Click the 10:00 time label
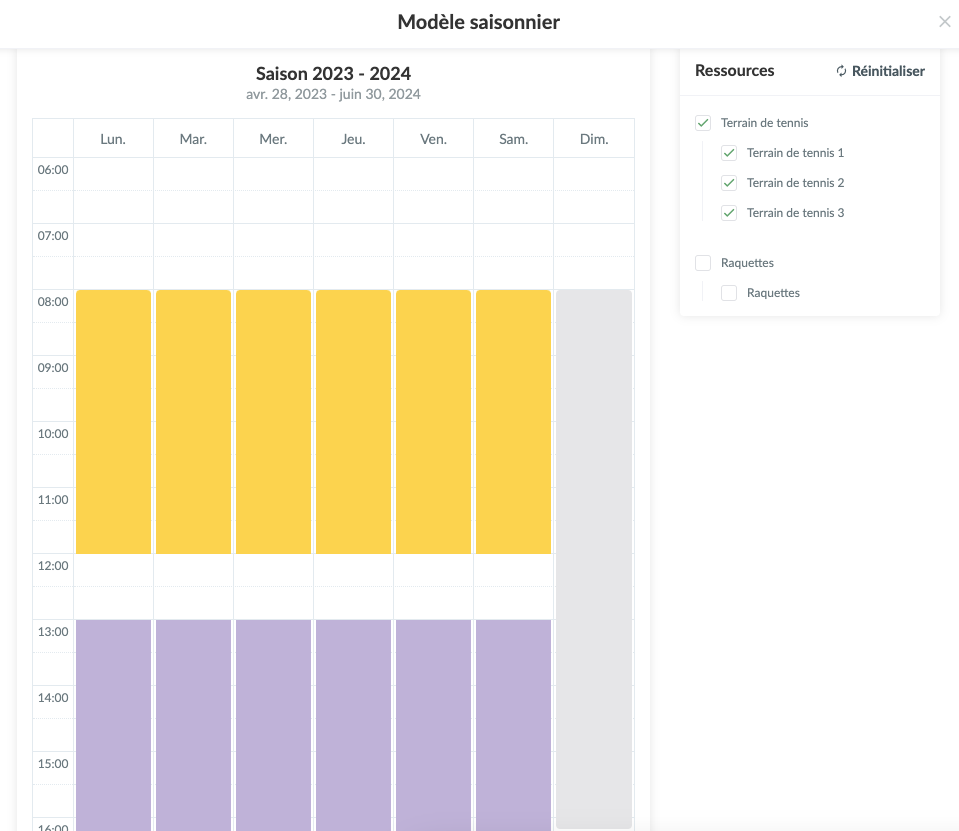Viewport: 959px width, 831px height. [53, 434]
